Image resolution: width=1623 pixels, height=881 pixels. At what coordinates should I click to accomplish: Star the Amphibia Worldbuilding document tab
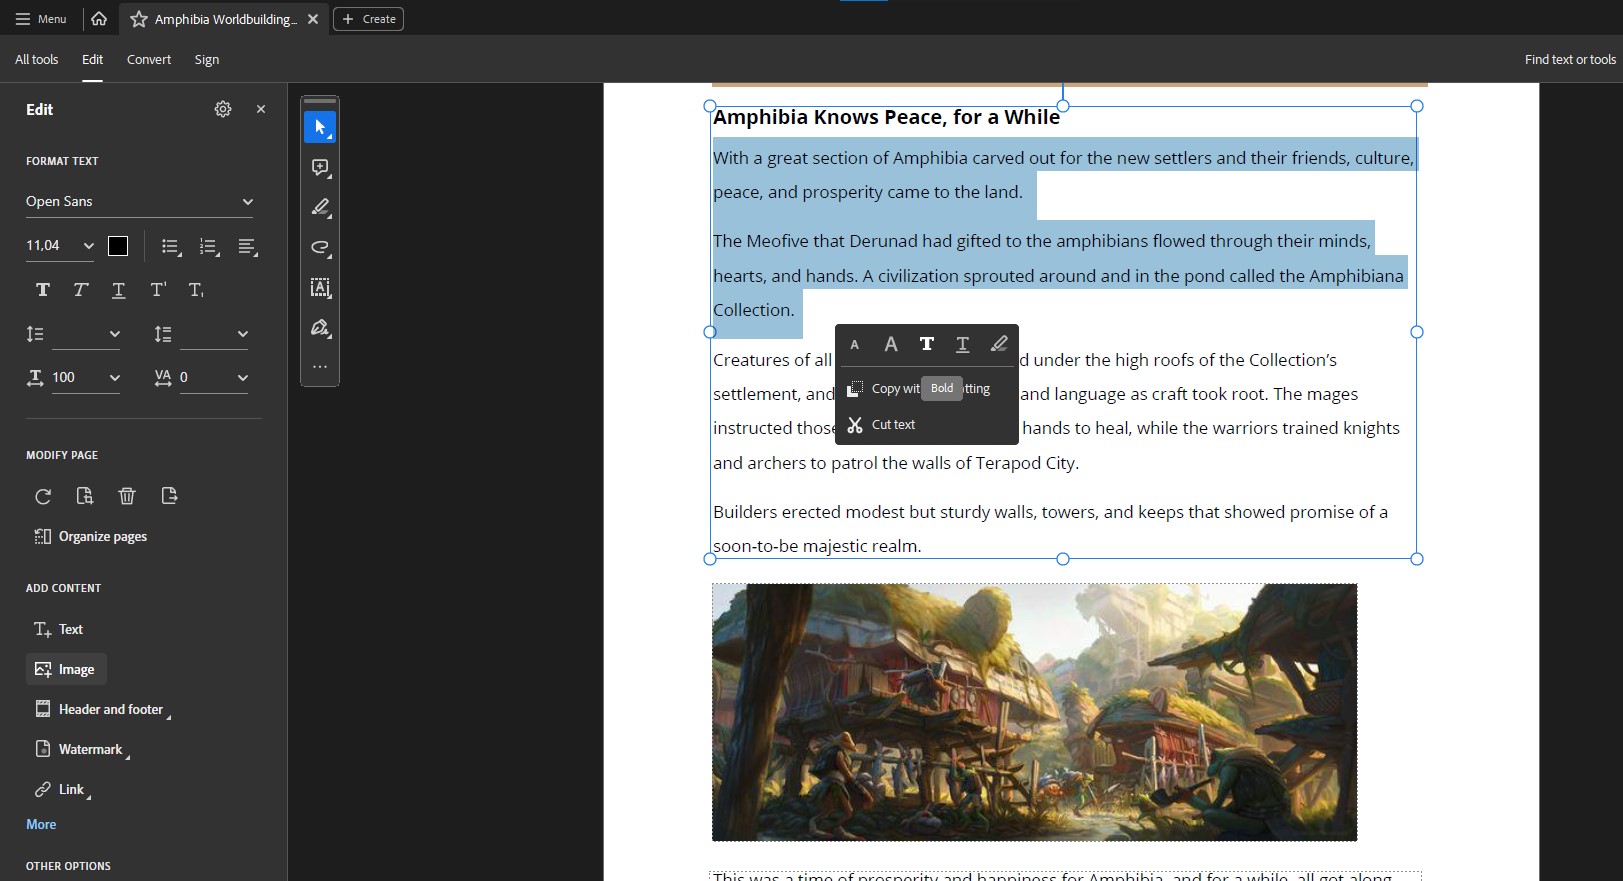tap(139, 19)
